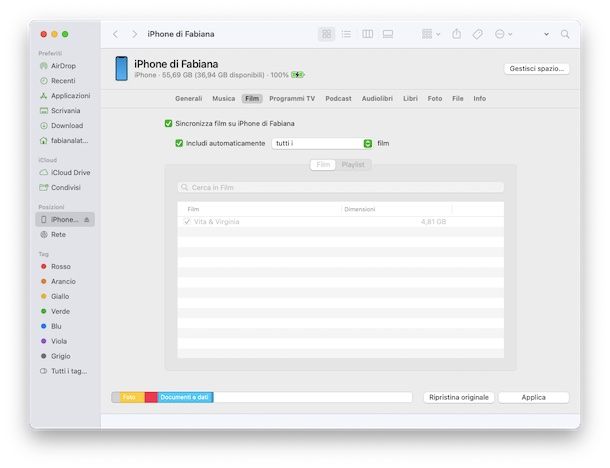Toggle Includi automaticamente checkbox
This screenshot has width=610, height=468.
point(179,143)
